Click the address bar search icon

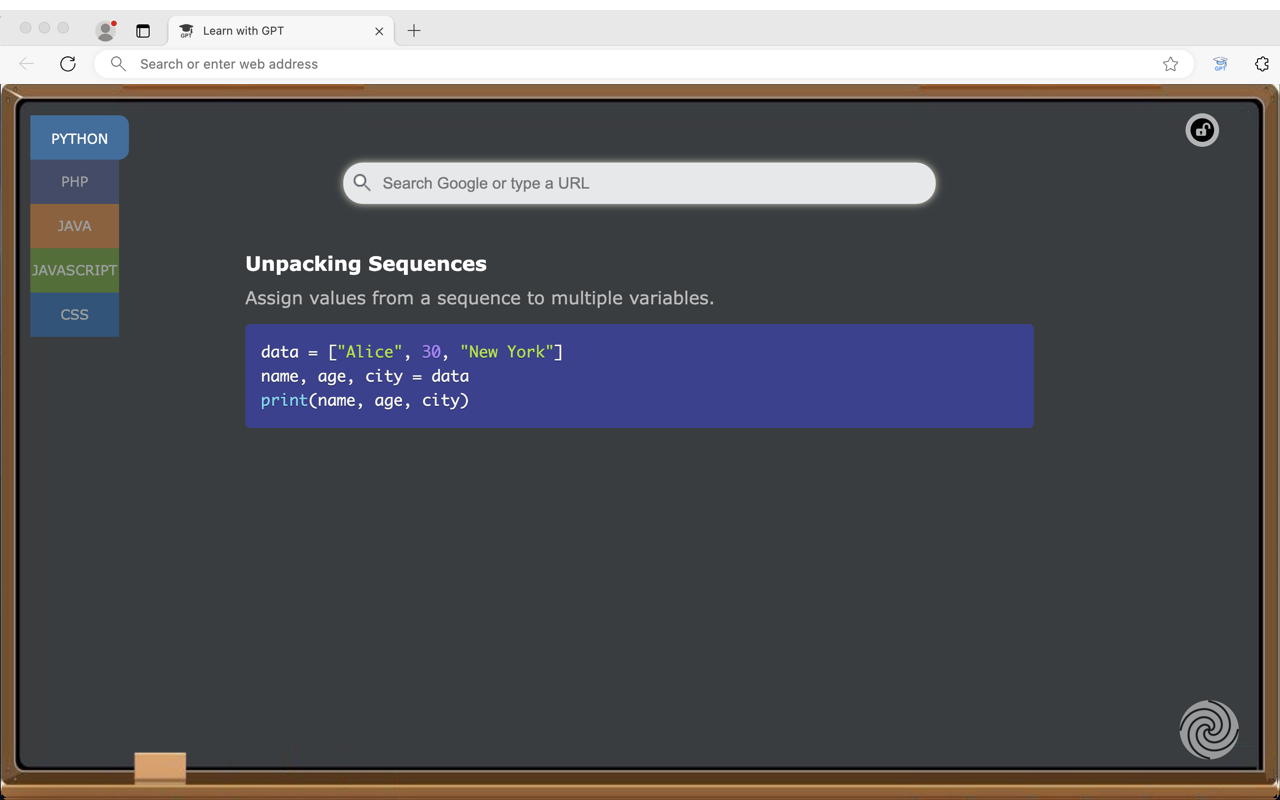tap(118, 64)
